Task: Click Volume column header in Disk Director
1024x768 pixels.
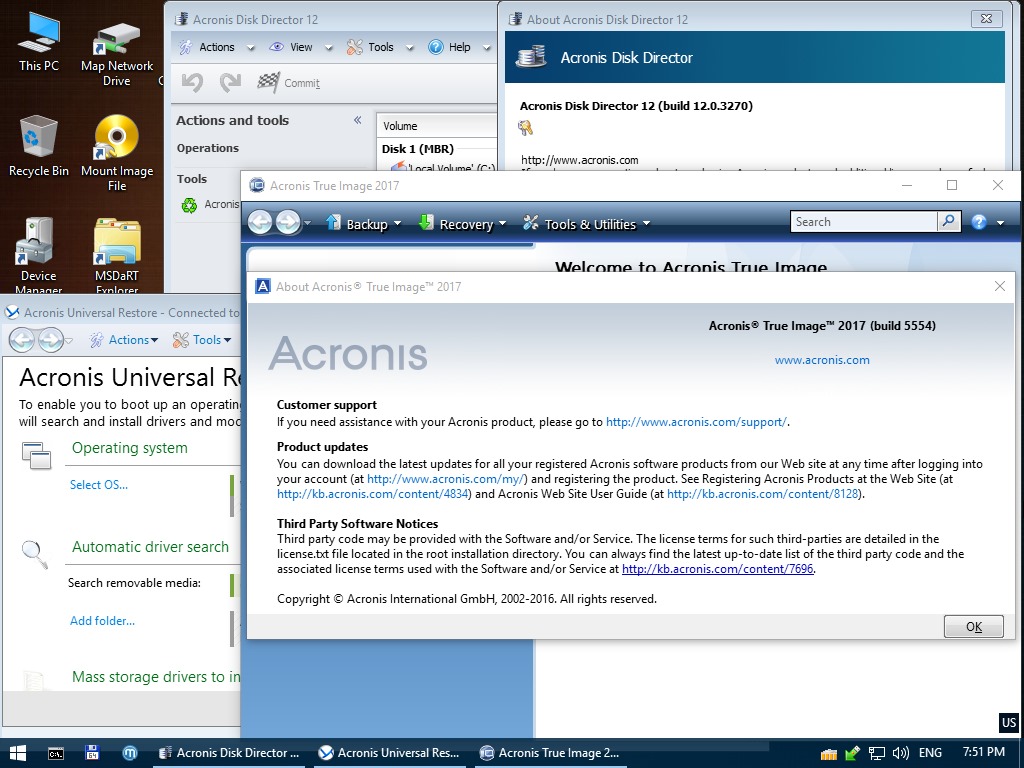Action: click(x=436, y=126)
